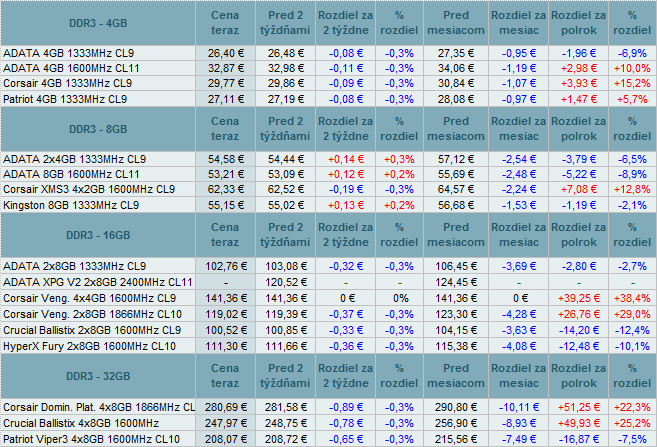Select ADATA 2x8GB 1333MHz CL9 row label
The image size is (657, 447).
tap(75, 266)
